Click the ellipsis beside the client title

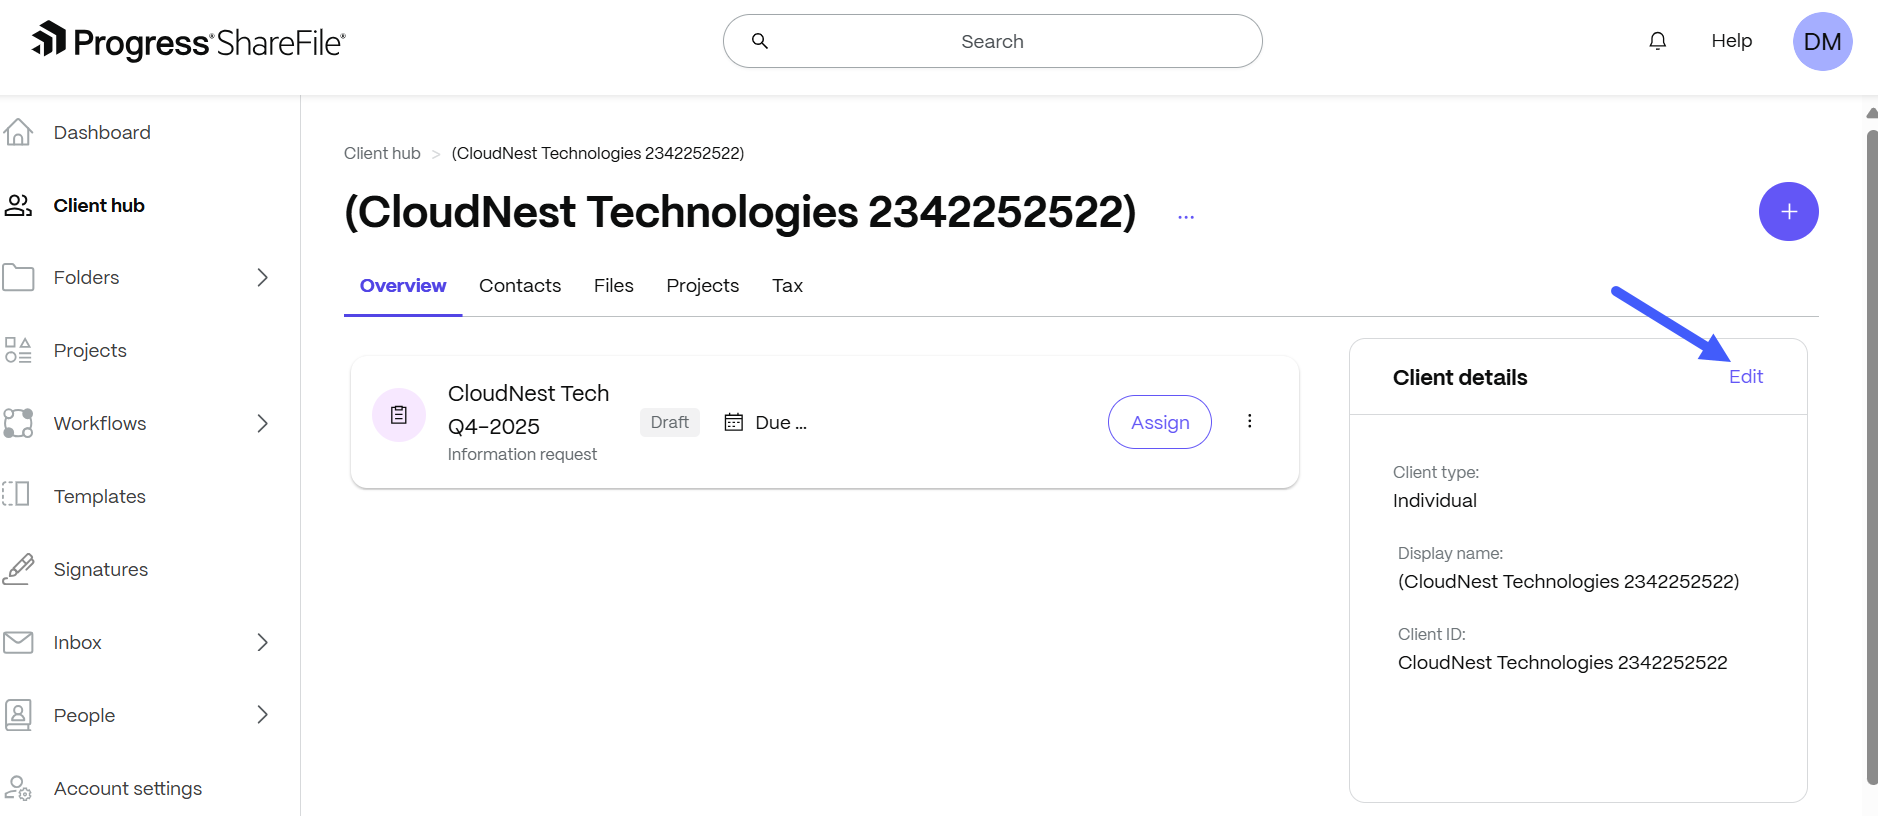tap(1186, 217)
